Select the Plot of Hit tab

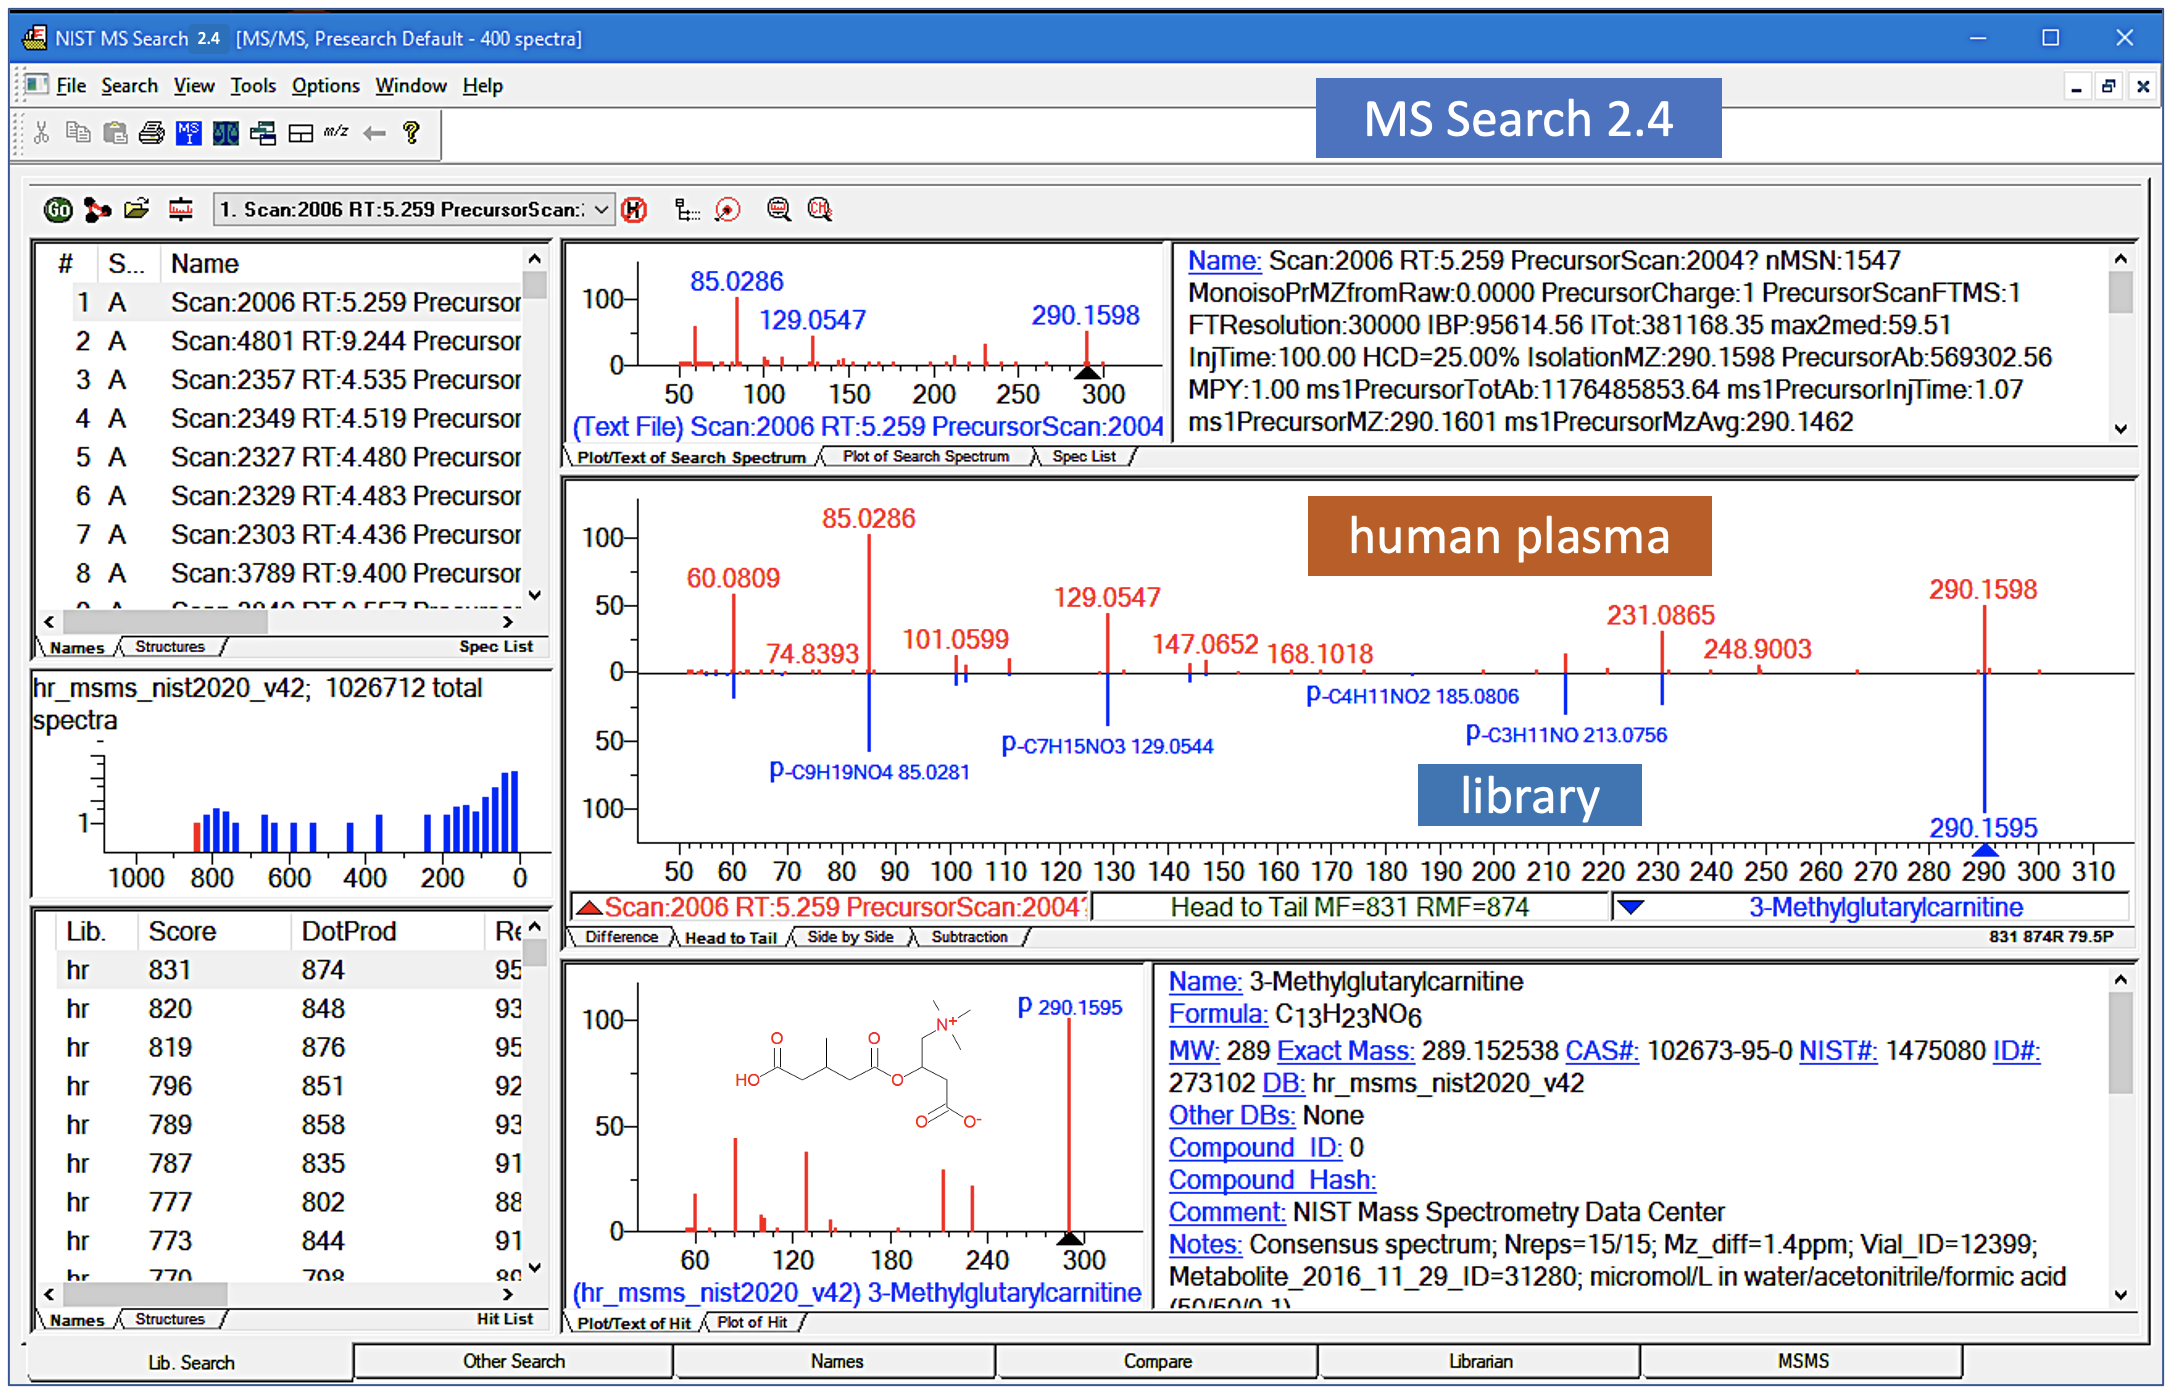[x=752, y=1323]
